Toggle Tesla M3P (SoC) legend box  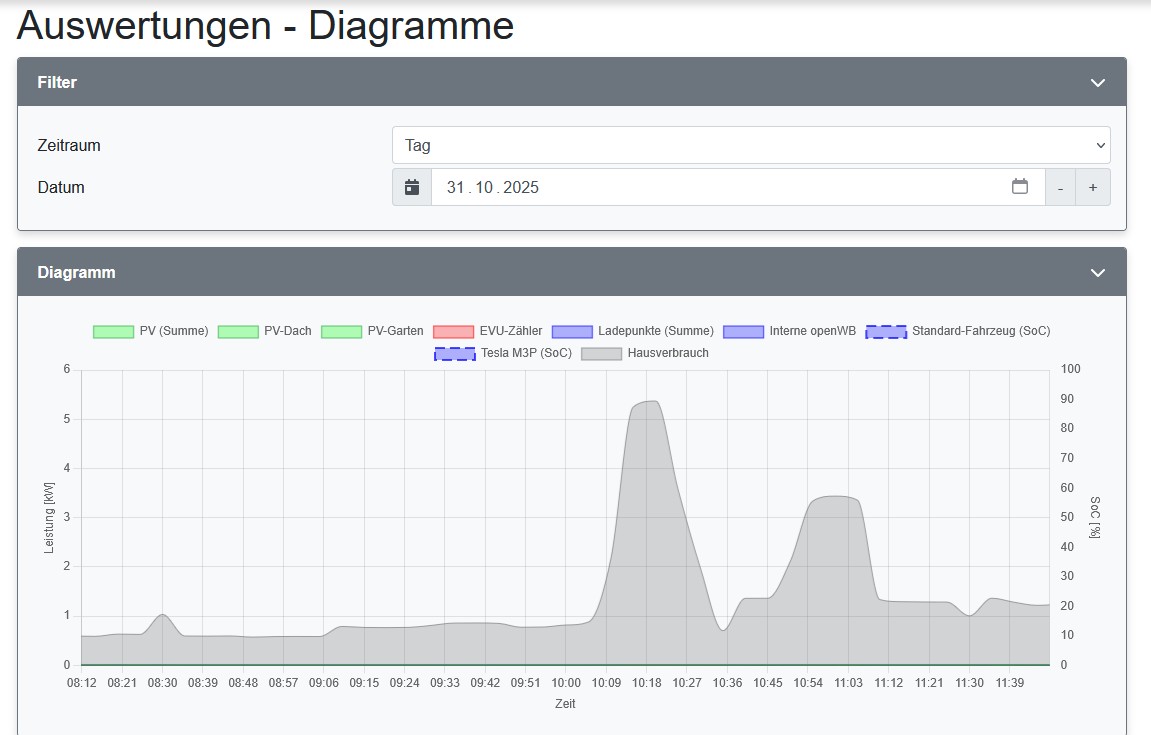tap(454, 353)
